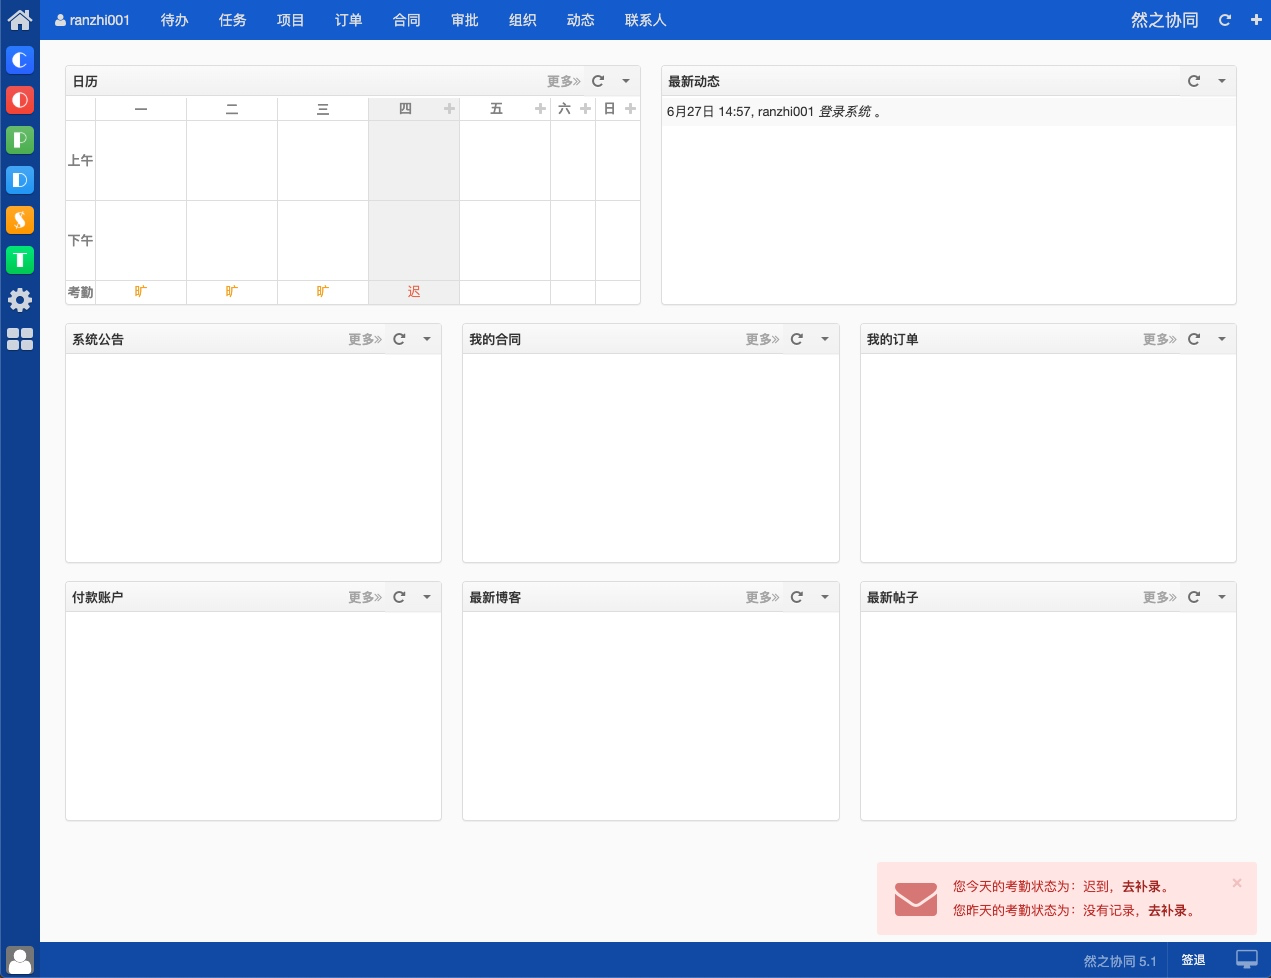Go to the 审批 menu
The image size is (1271, 978).
[x=465, y=20]
